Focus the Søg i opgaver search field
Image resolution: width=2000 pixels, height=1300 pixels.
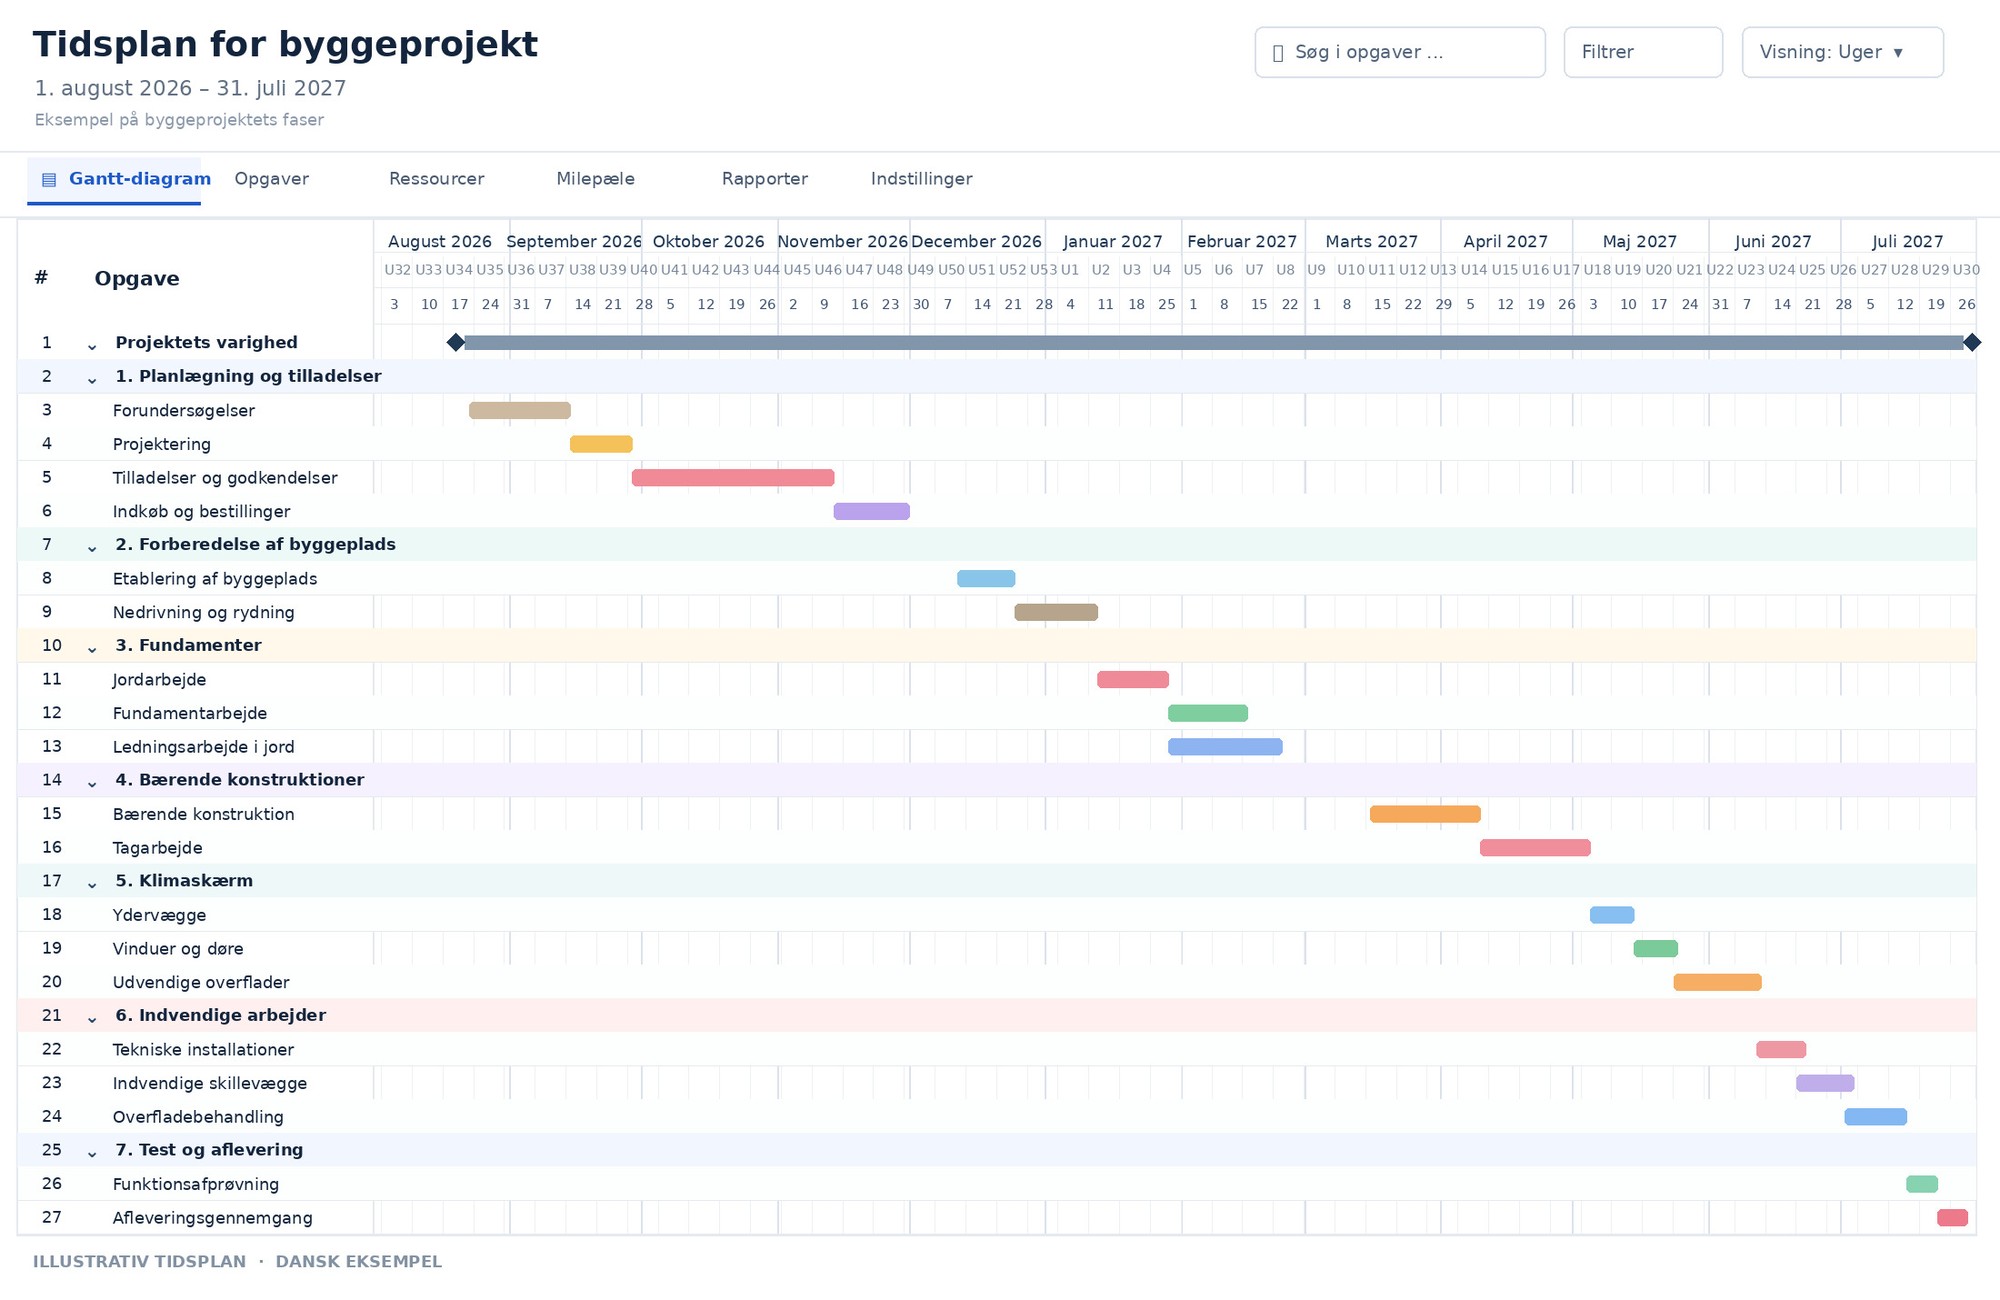click(x=1400, y=52)
